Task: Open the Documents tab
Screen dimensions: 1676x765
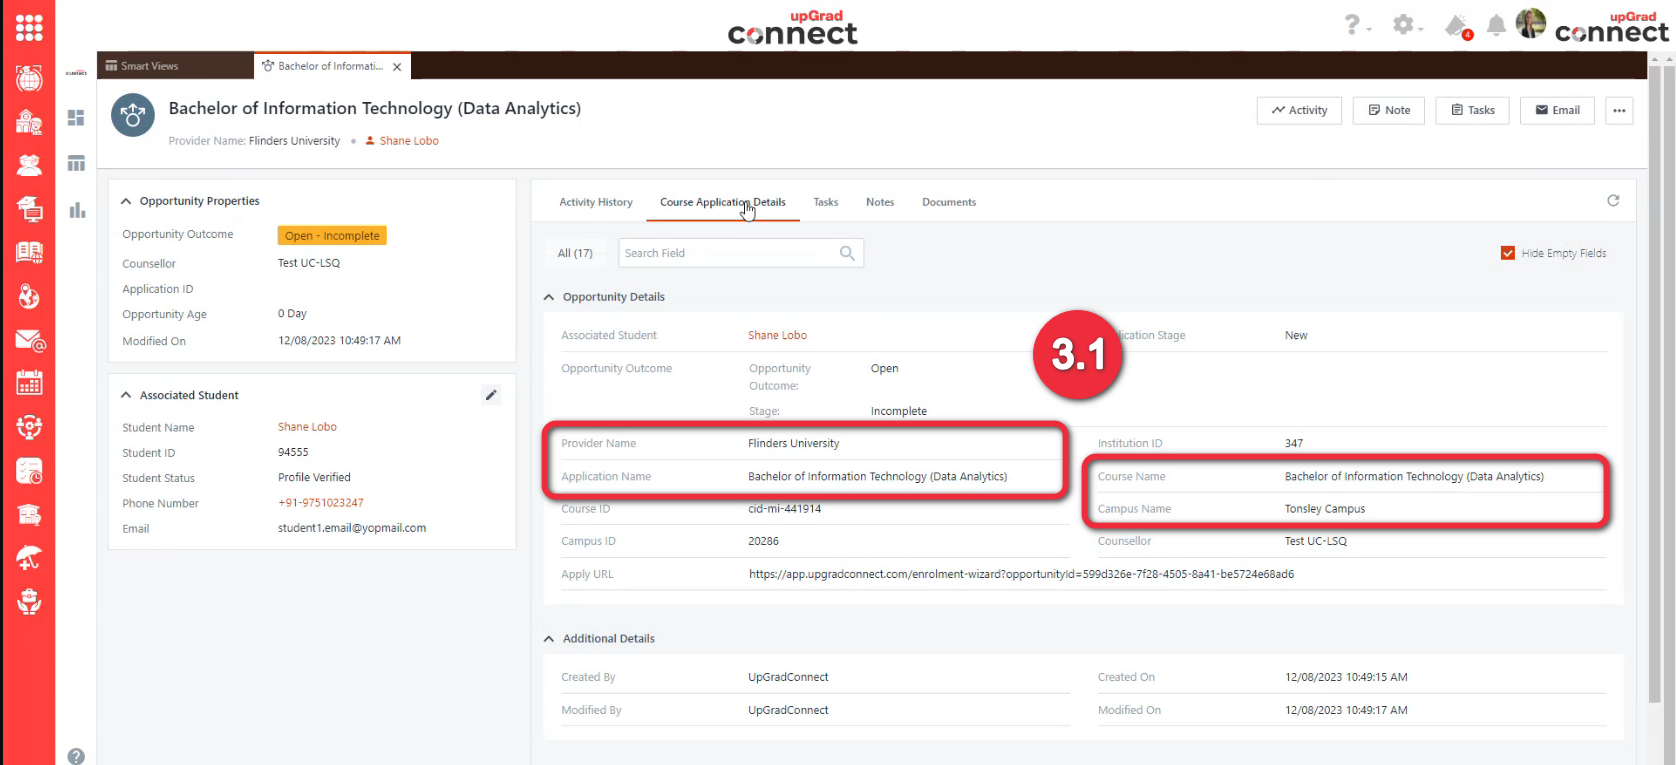Action: coord(948,202)
